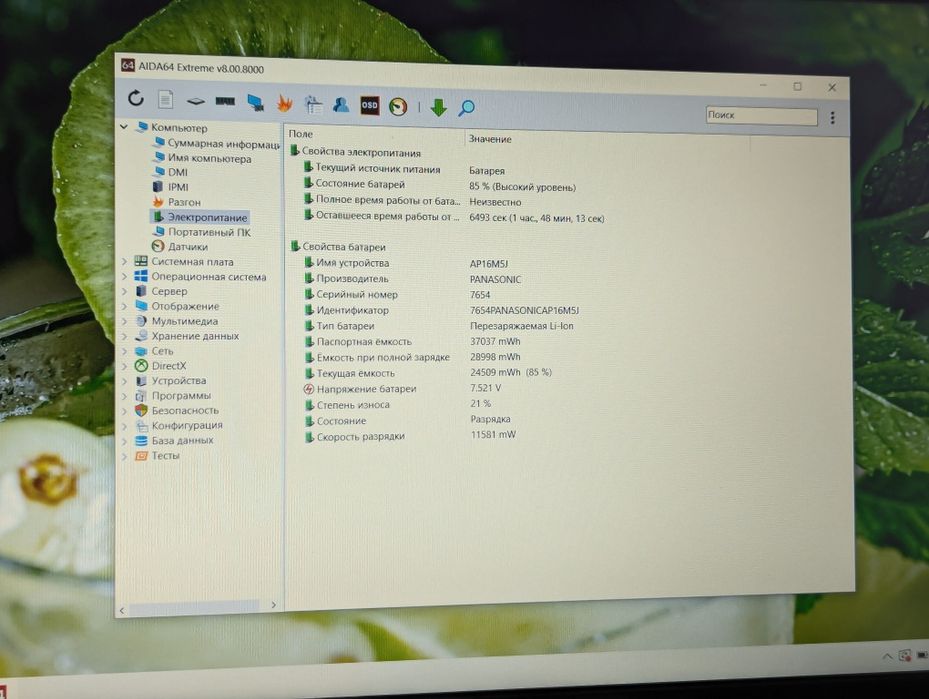Expand the DirectX tree node

point(124,366)
